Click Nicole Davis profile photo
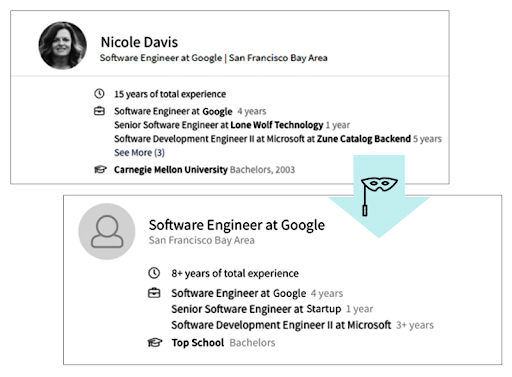Viewport: 512px width, 377px height. (63, 46)
